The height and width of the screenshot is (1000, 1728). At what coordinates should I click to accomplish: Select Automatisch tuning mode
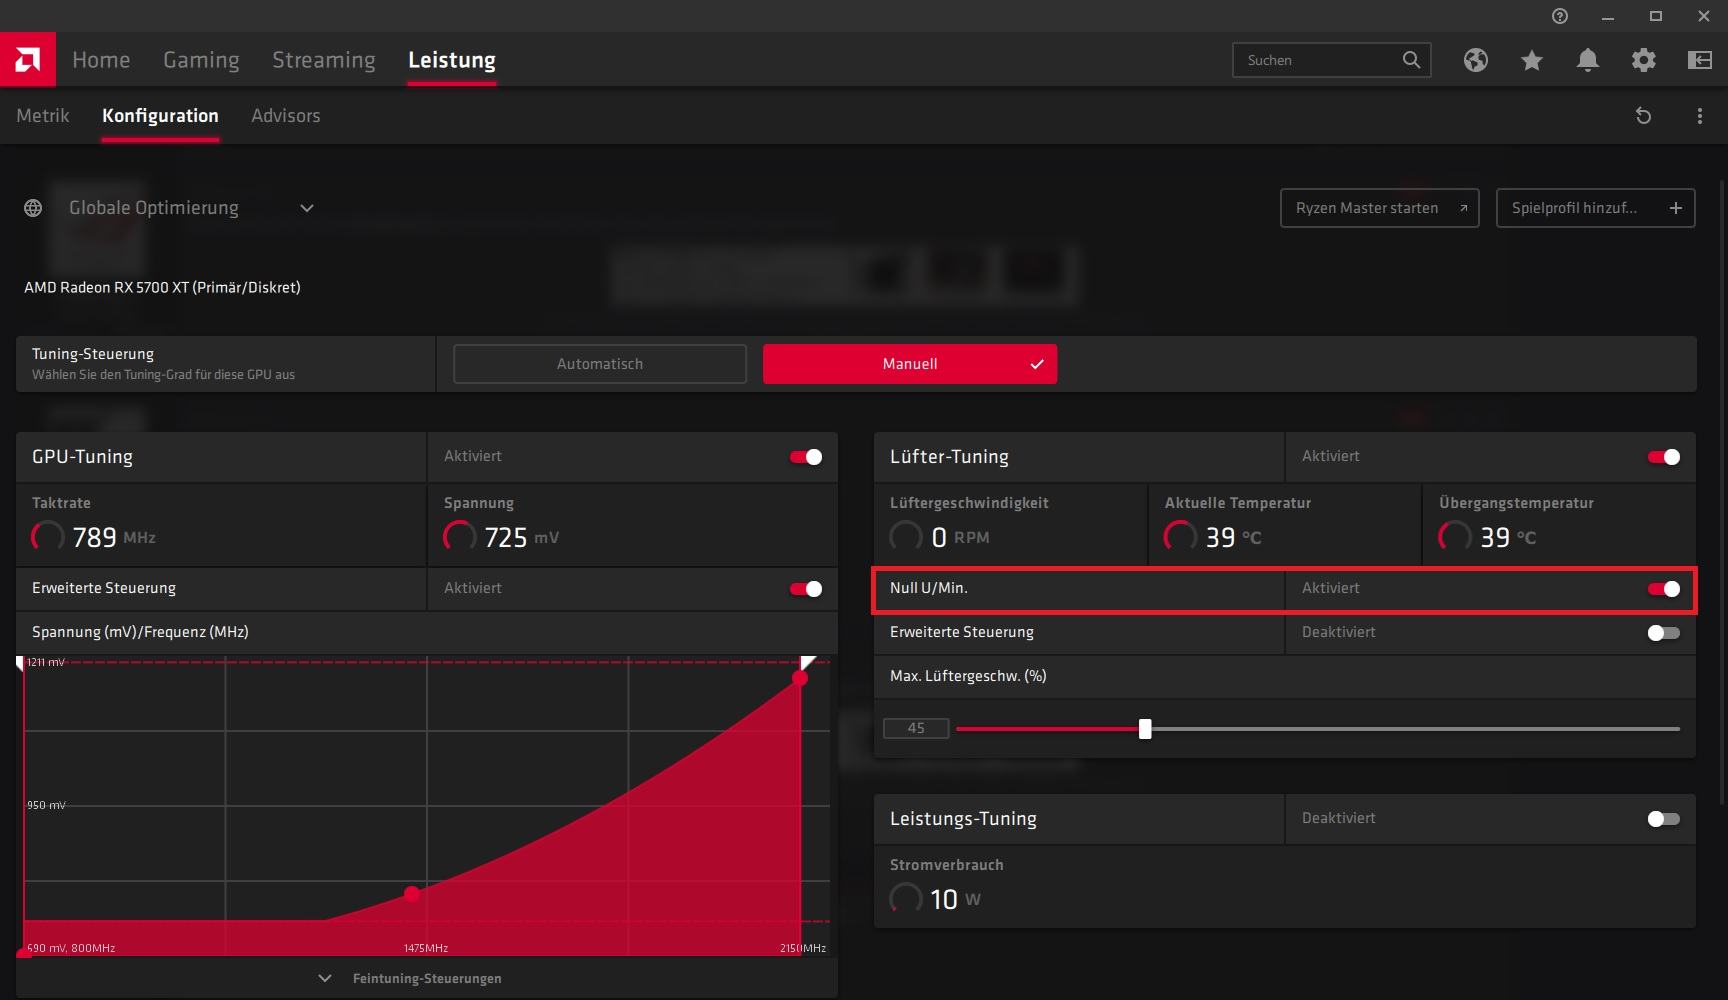tap(600, 364)
